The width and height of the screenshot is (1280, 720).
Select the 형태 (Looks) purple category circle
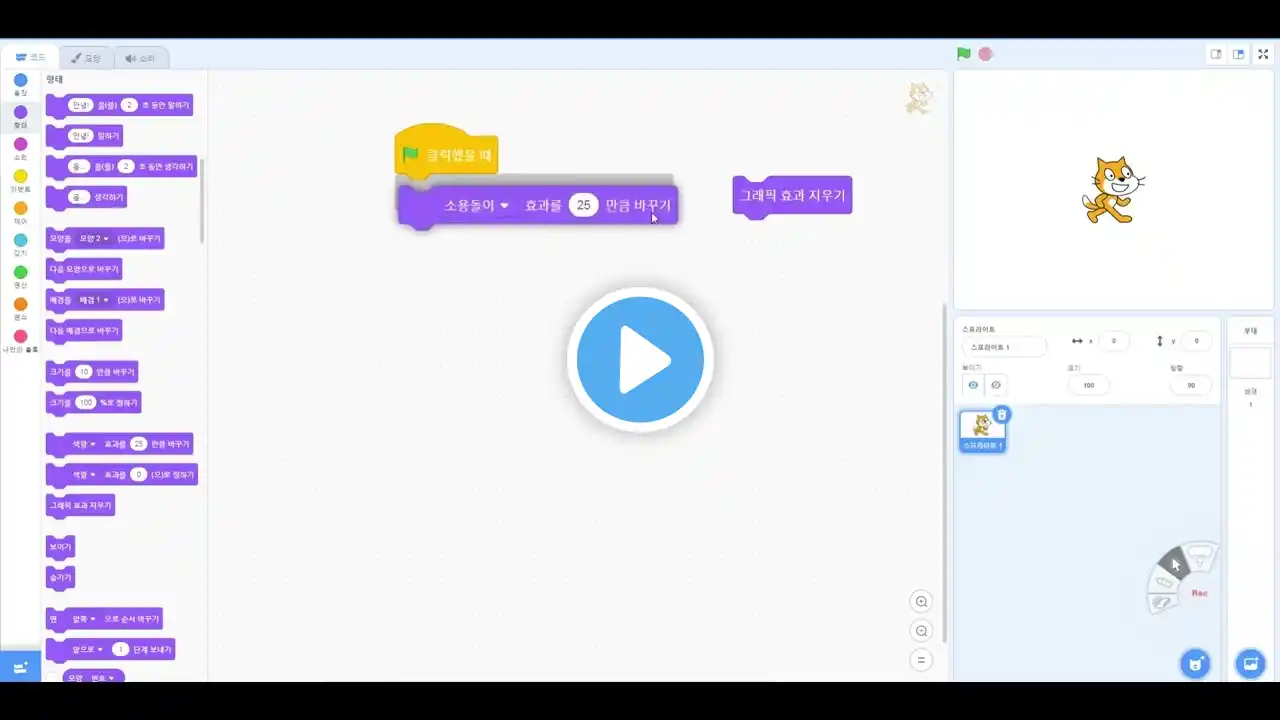[20, 112]
